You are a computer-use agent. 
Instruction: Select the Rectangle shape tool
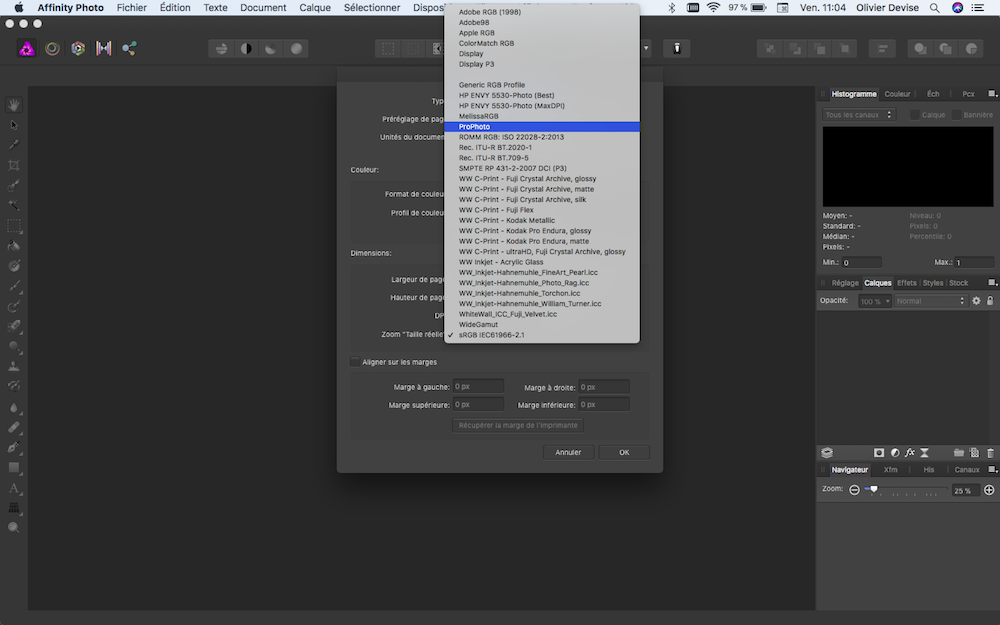13,468
